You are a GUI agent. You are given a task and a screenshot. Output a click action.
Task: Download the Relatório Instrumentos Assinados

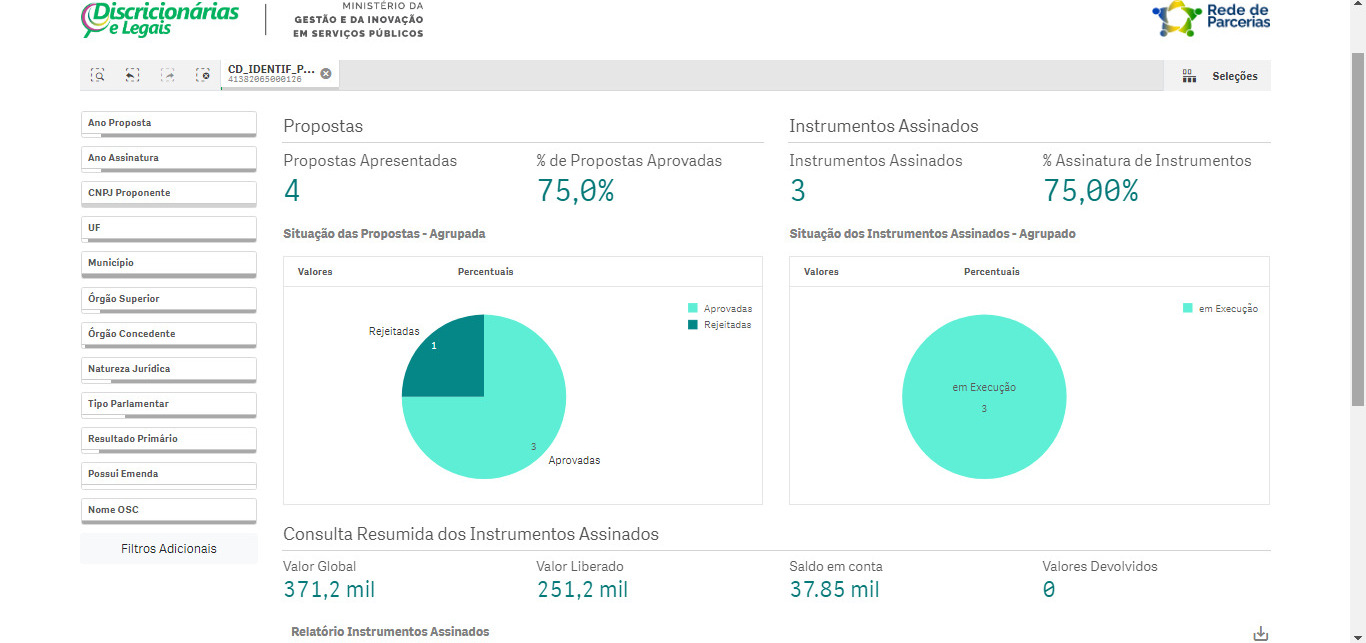pos(1261,633)
